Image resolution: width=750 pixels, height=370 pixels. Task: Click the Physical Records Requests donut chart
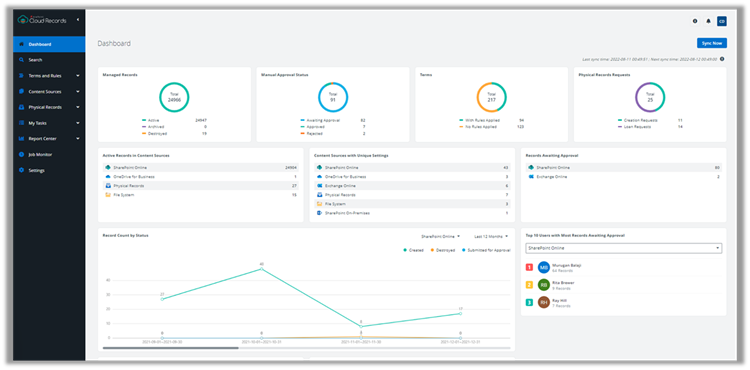pyautogui.click(x=650, y=97)
